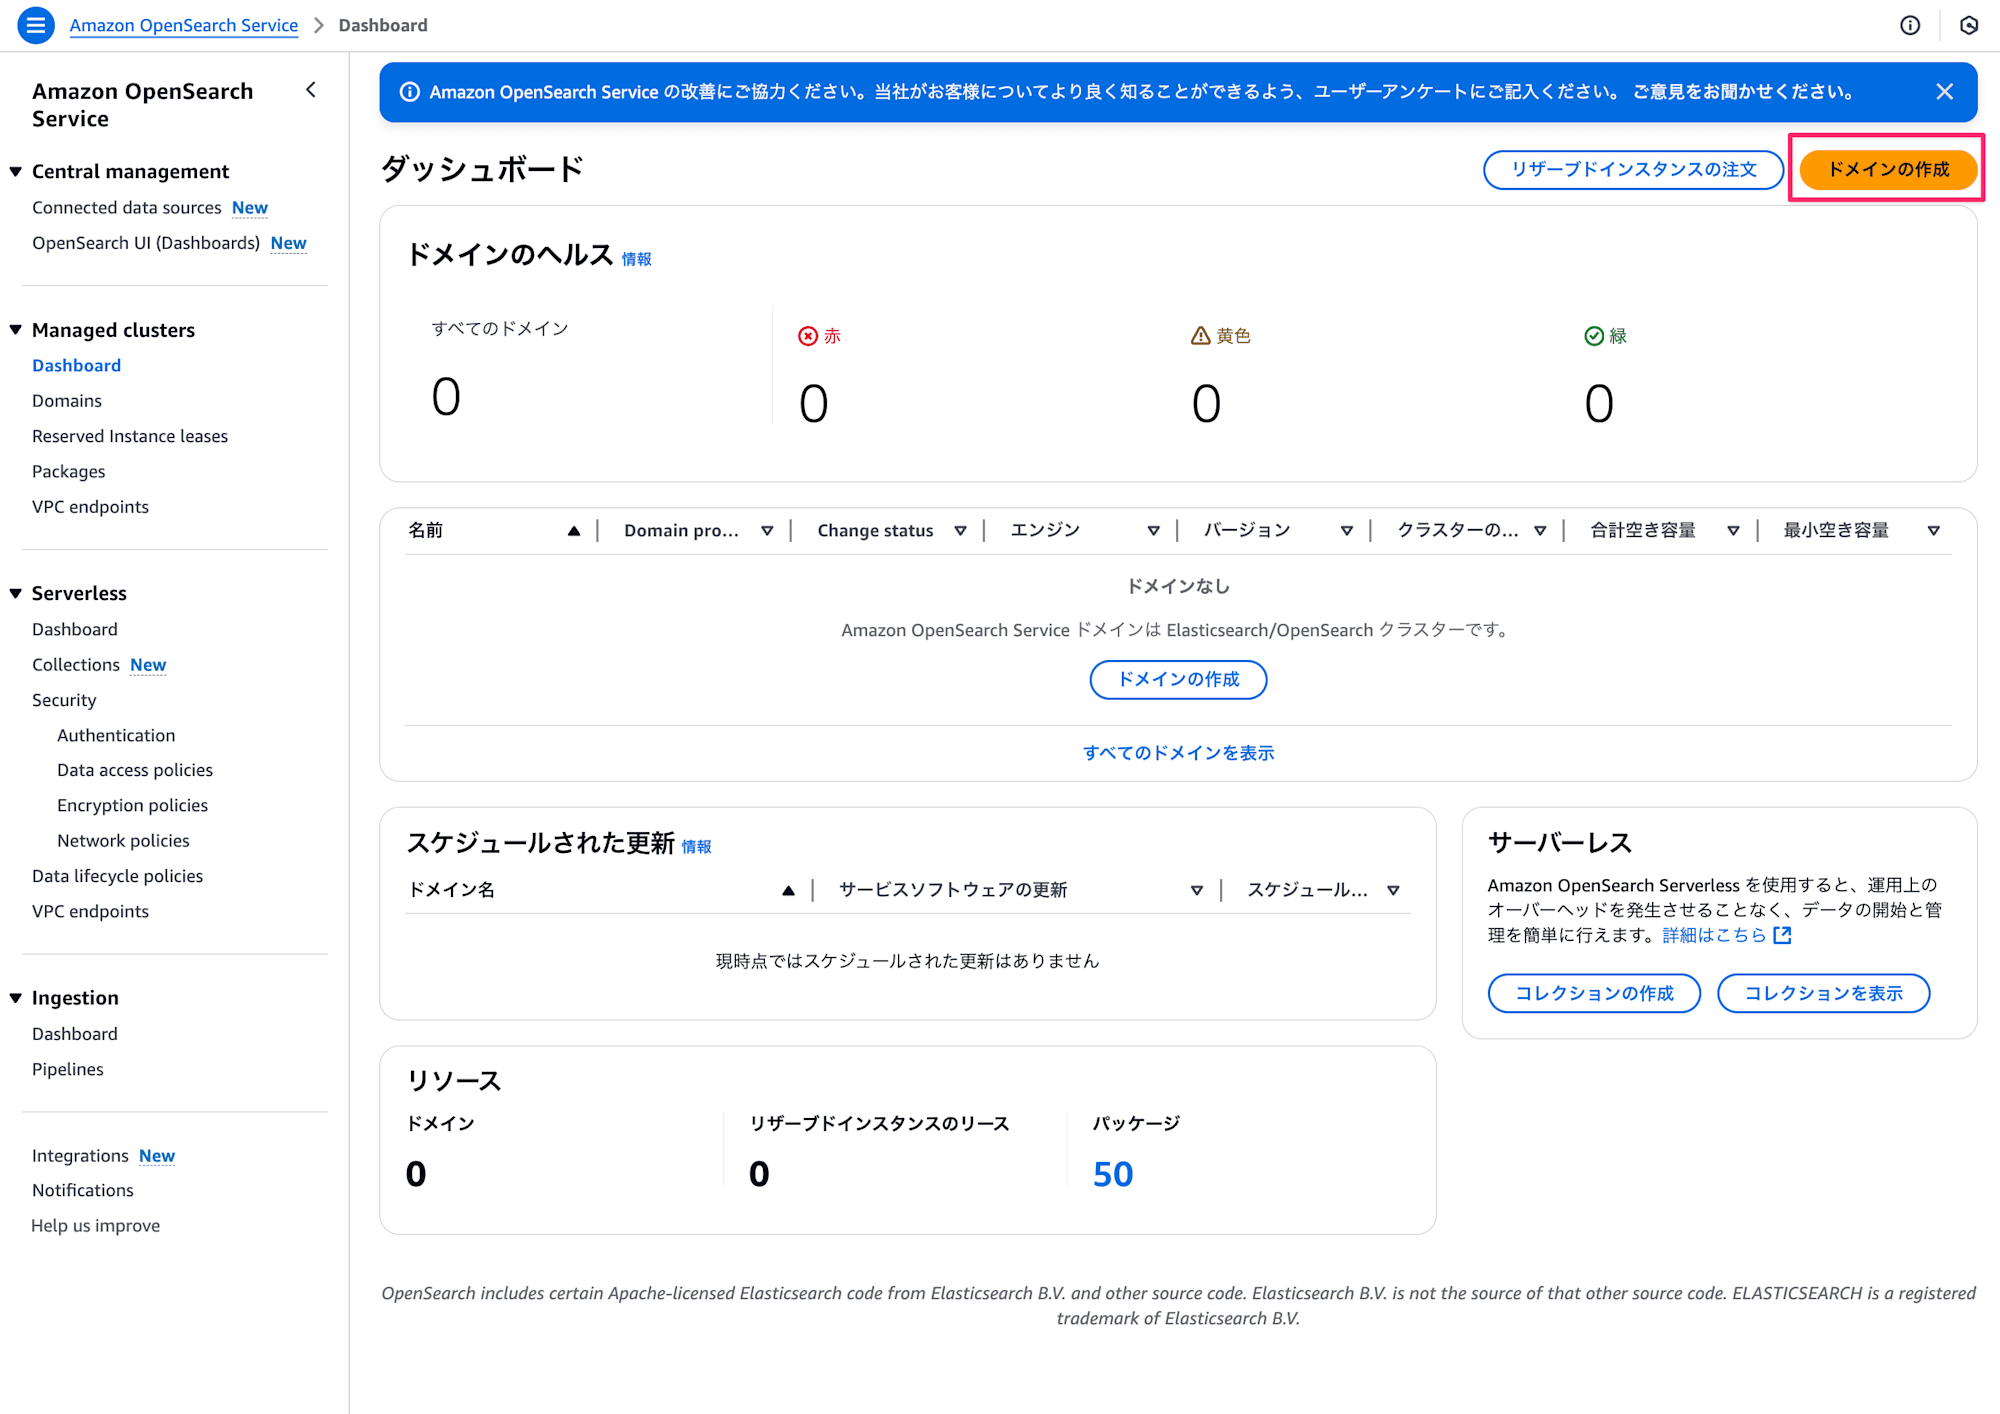
Task: Click the green 緑 check icon
Action: (1594, 336)
